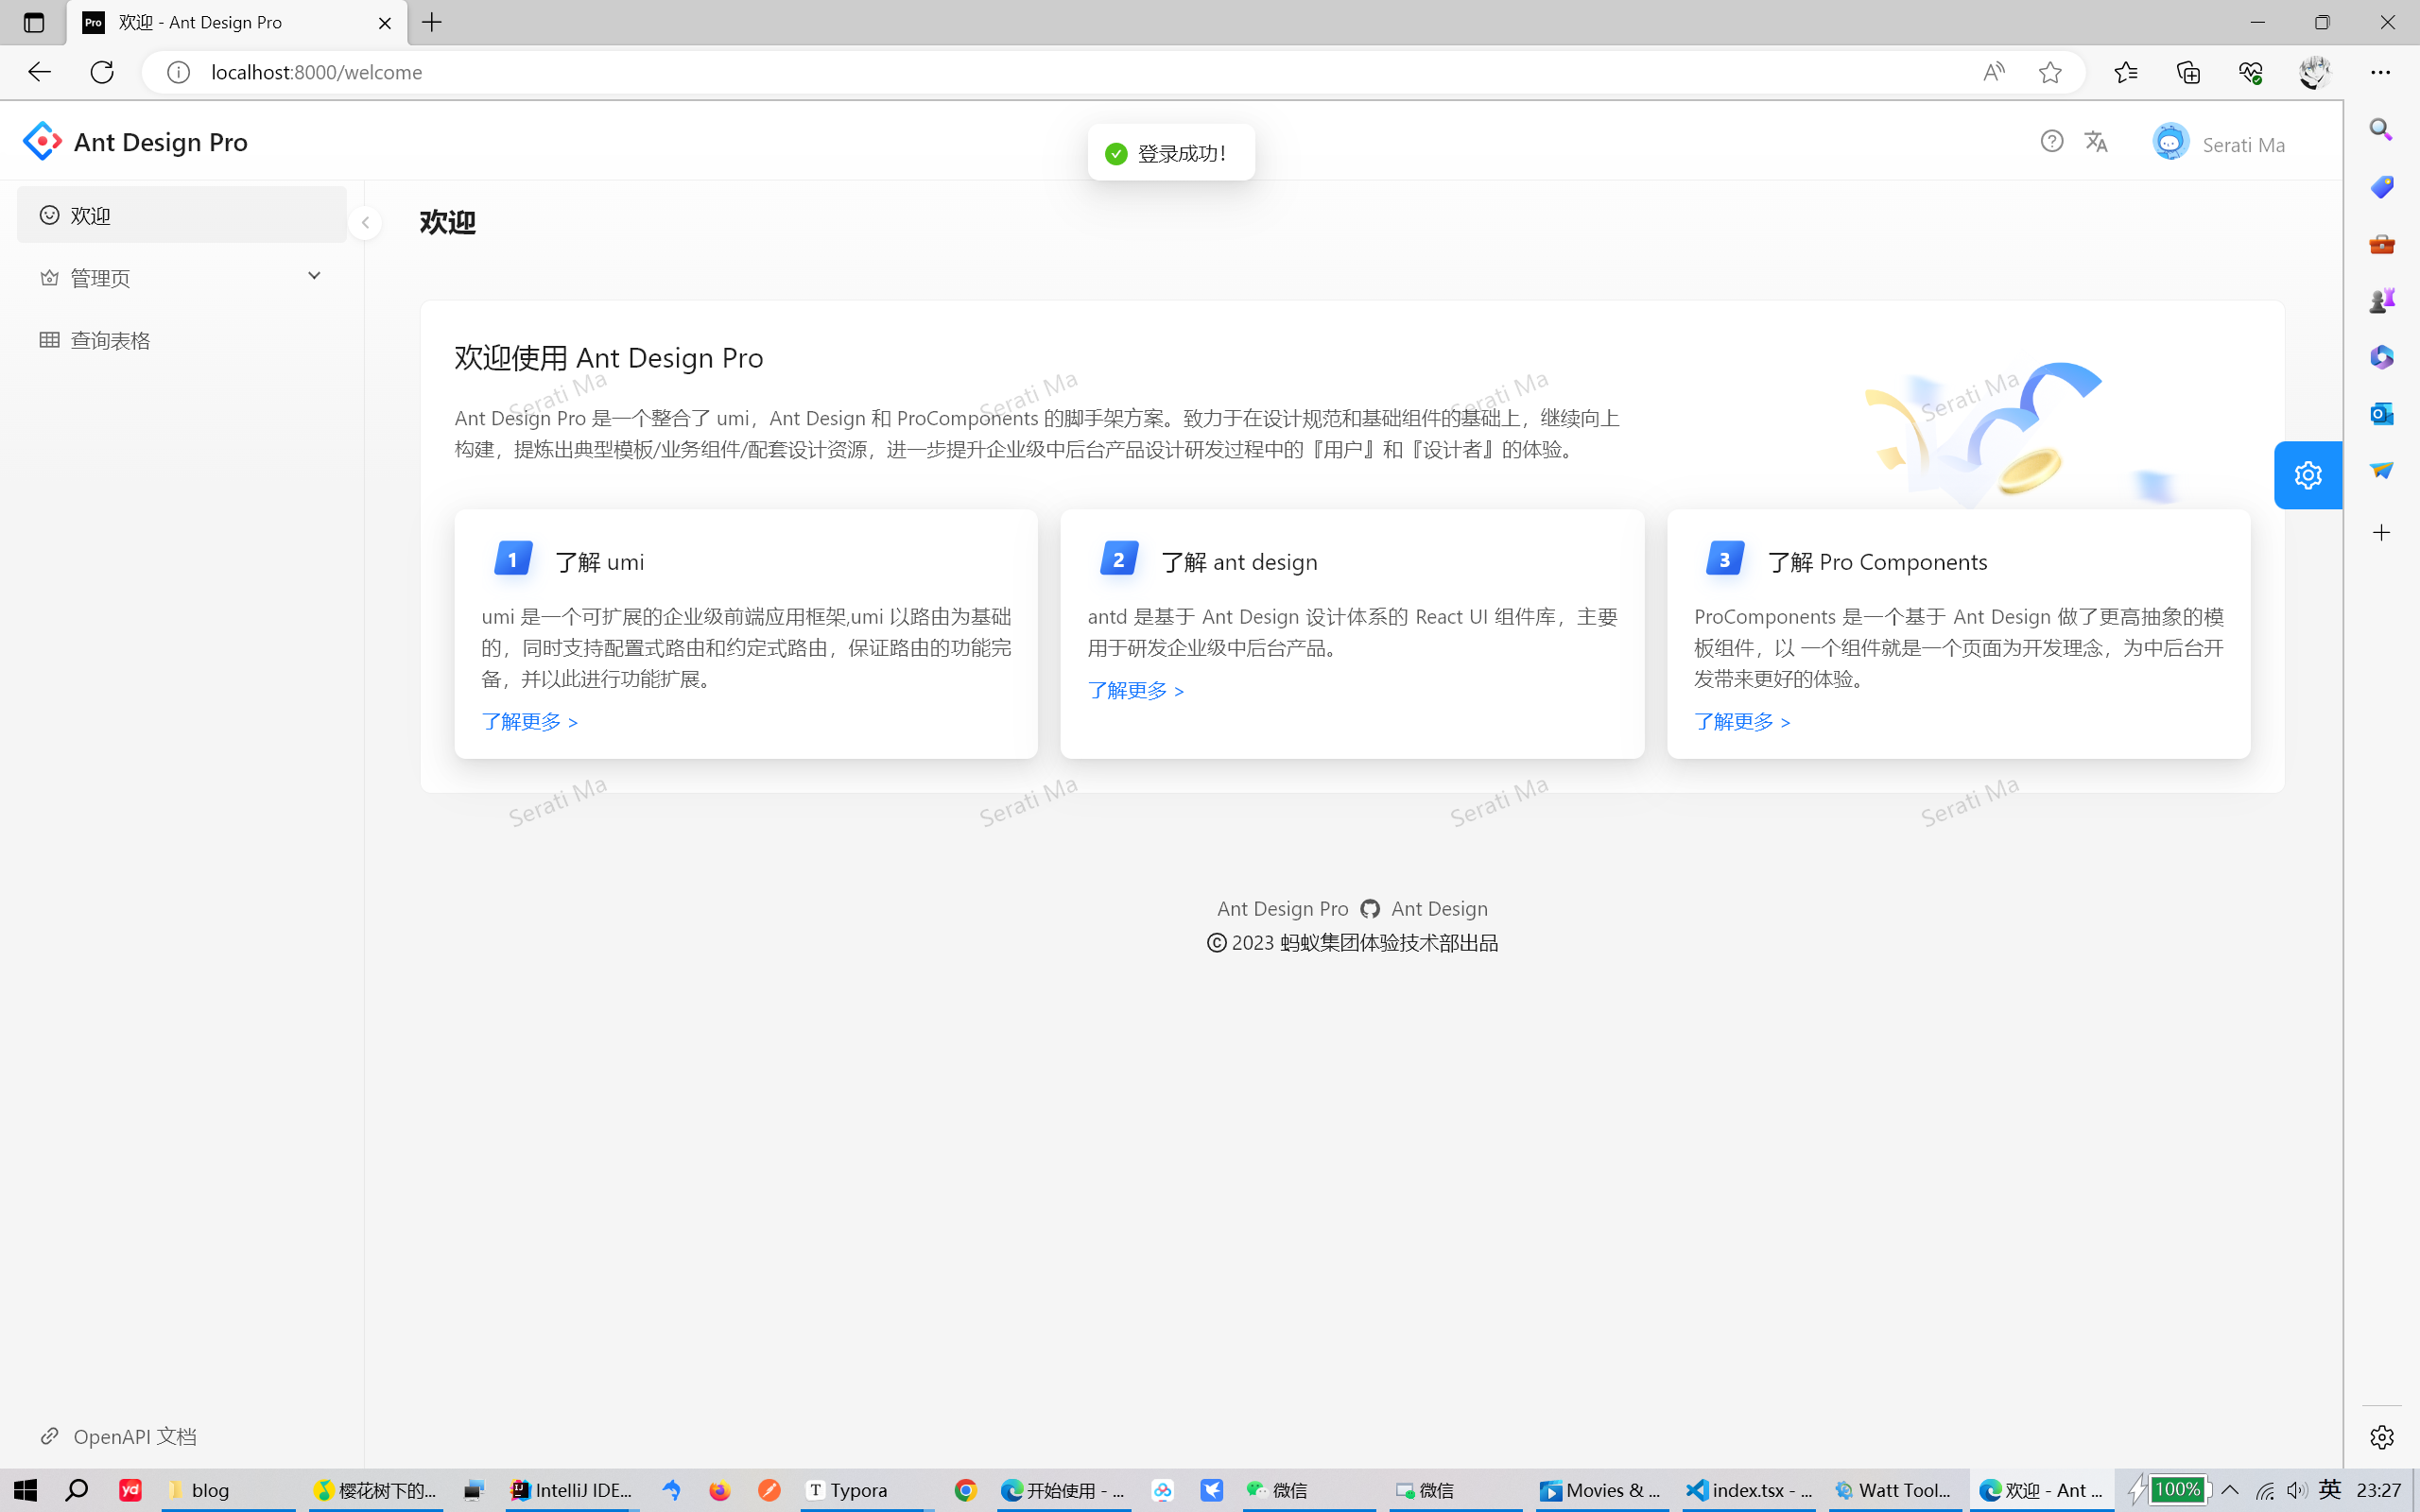Reload the page with the refresh icon
Image resolution: width=2420 pixels, height=1512 pixels.
(102, 72)
